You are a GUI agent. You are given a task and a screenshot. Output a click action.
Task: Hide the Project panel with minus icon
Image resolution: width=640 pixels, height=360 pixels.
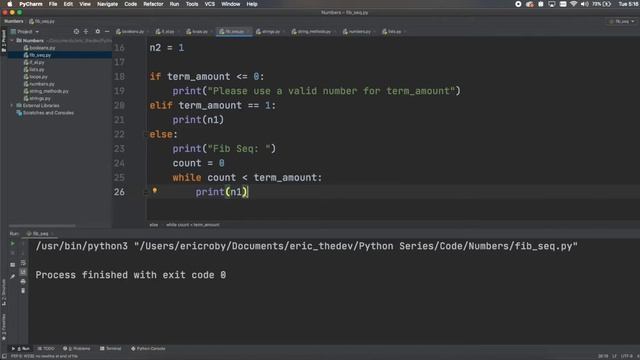point(107,31)
